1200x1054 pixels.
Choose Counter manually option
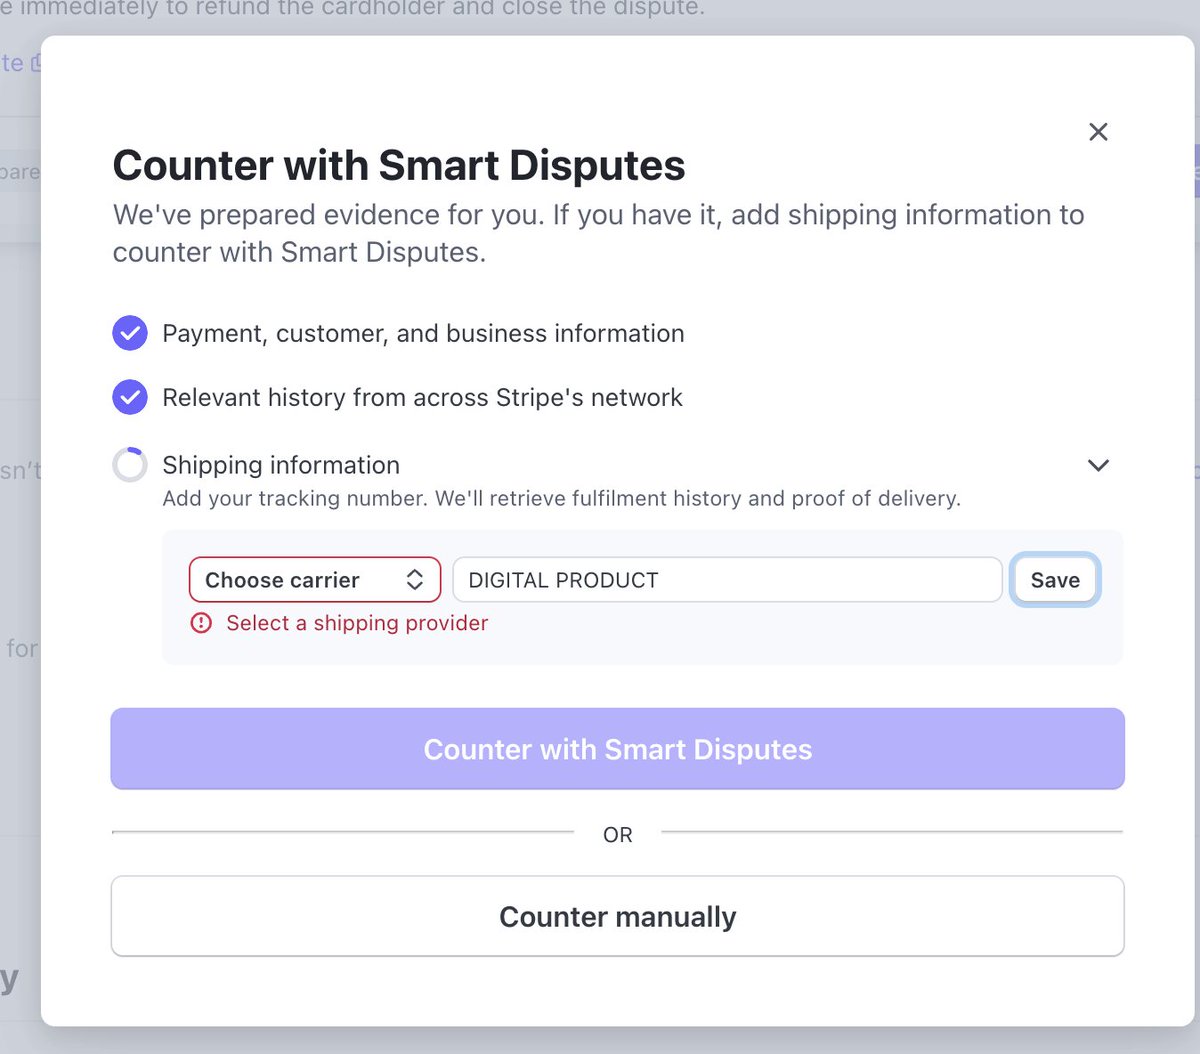[618, 916]
